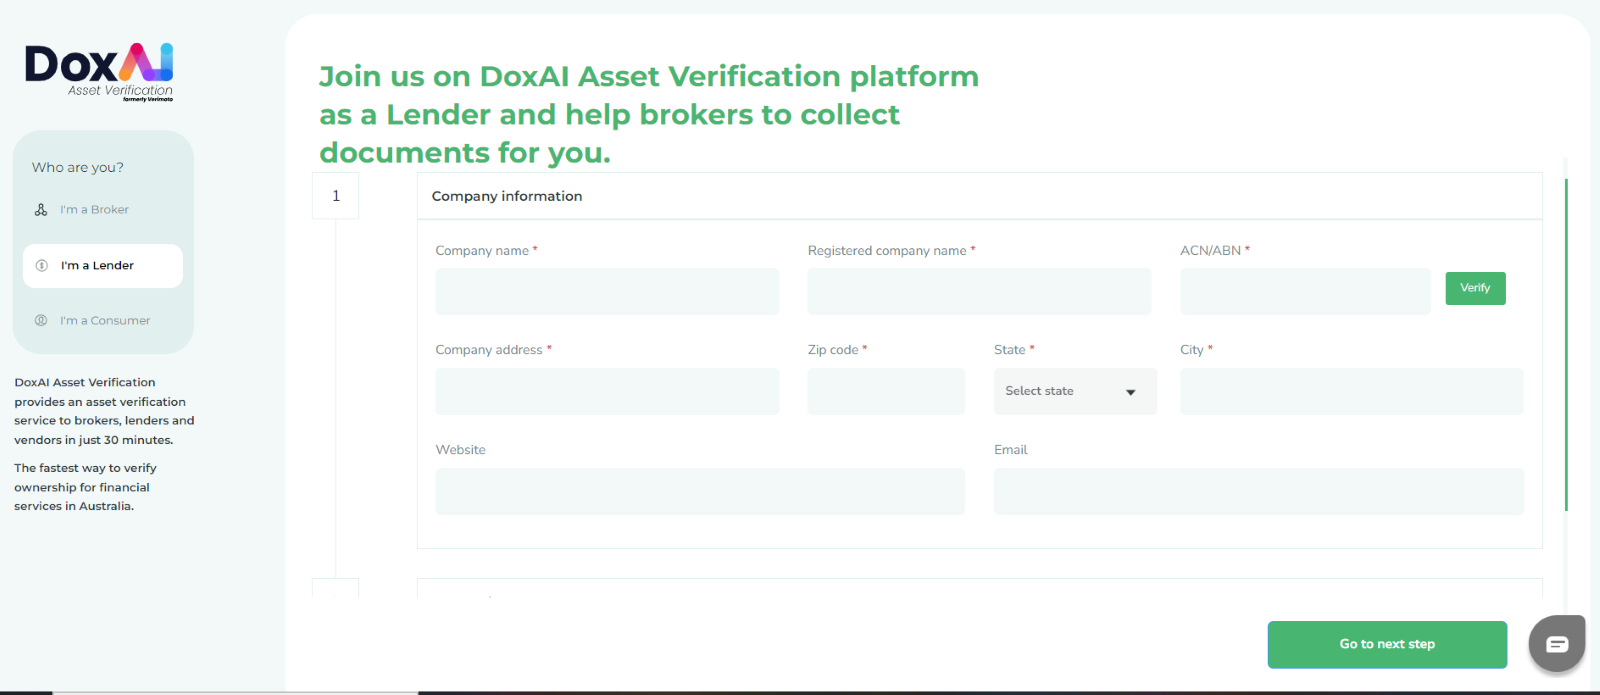Click the state dropdown arrow

pos(1131,392)
